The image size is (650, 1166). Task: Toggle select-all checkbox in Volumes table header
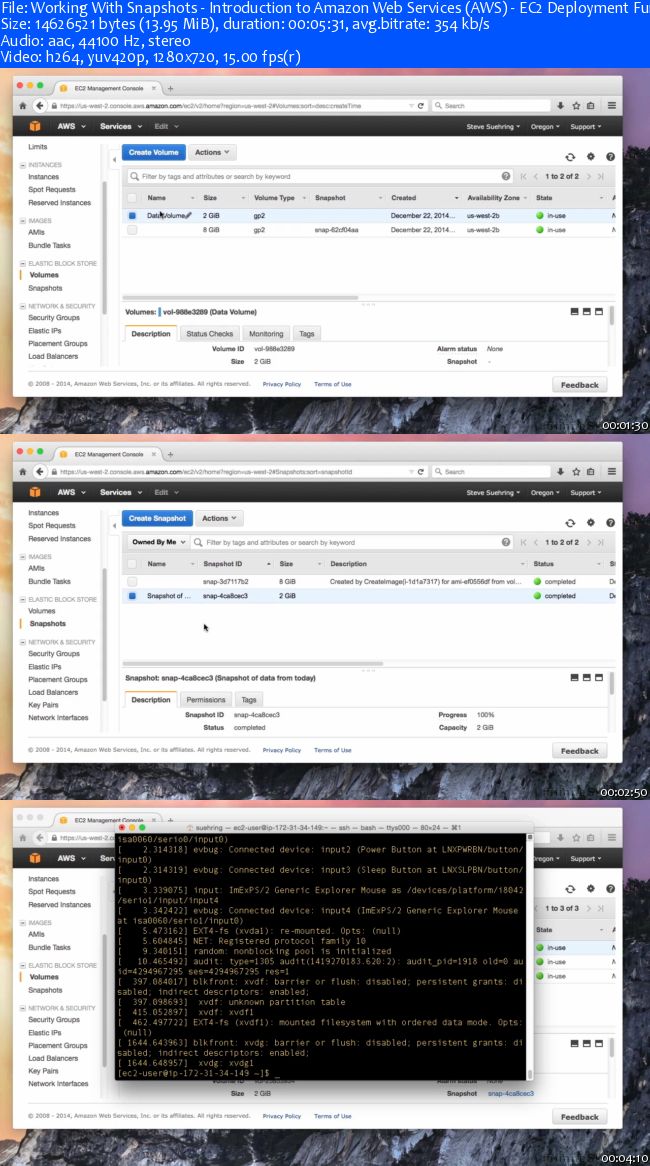click(132, 198)
